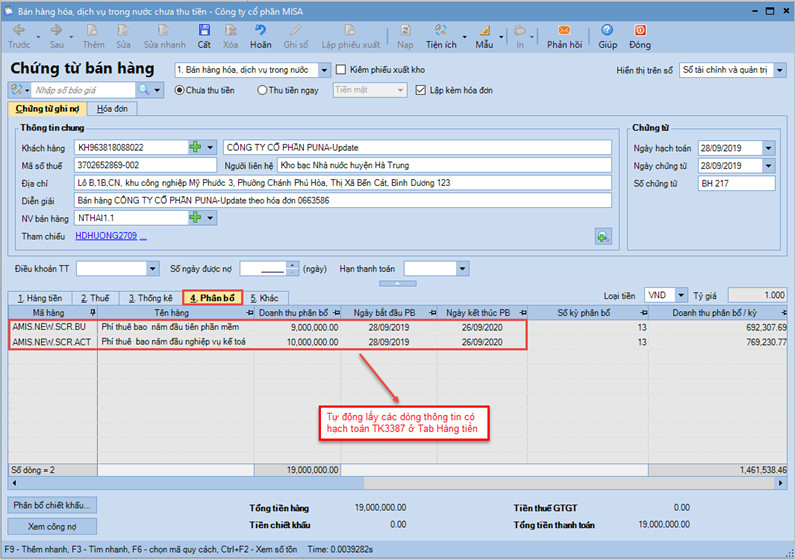Select Thu tiền ngay radio option
This screenshot has width=795, height=559.
[x=262, y=90]
